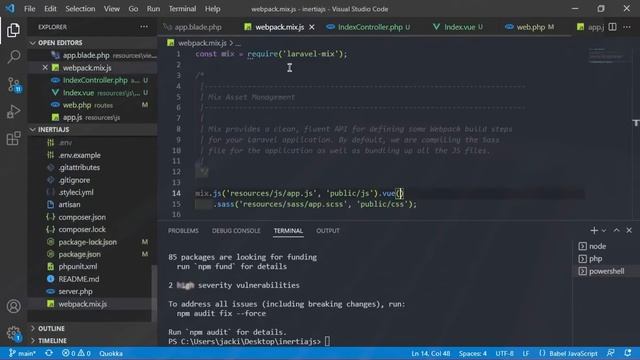Screen dimensions: 640x360
Task: Click Quokka status bar item
Action: (x=111, y=353)
